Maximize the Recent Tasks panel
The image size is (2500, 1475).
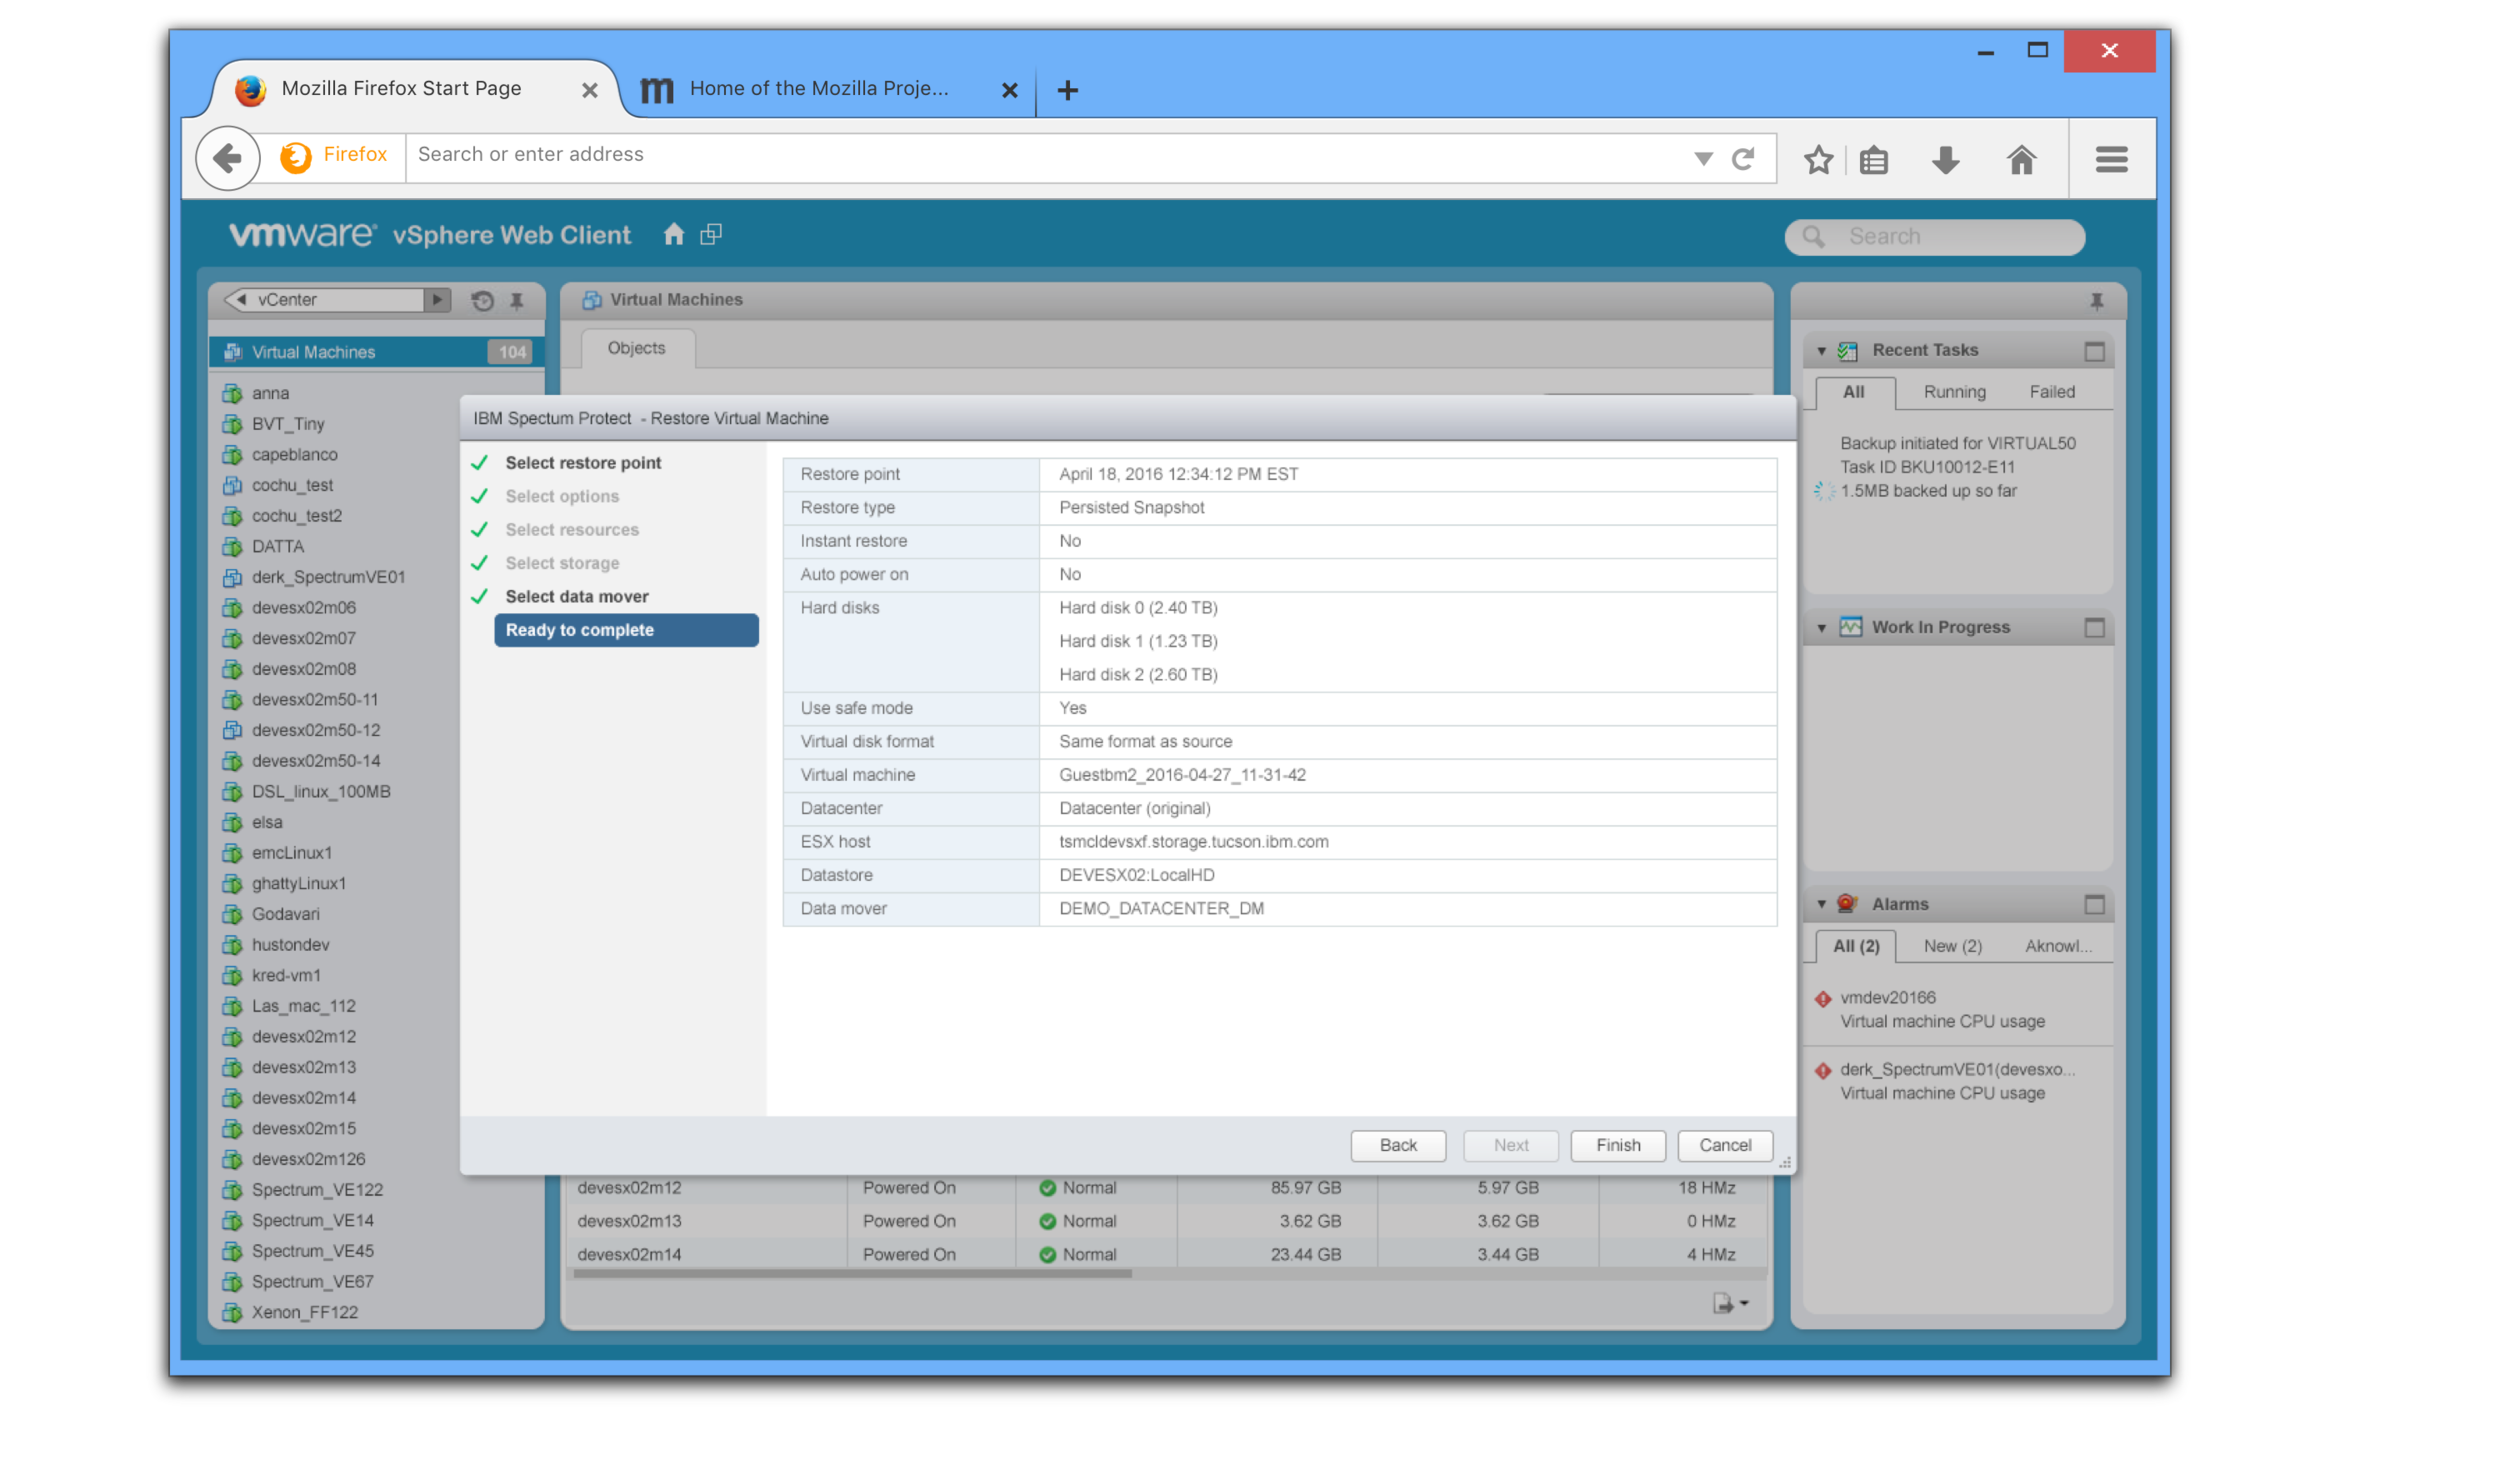pyautogui.click(x=2095, y=351)
